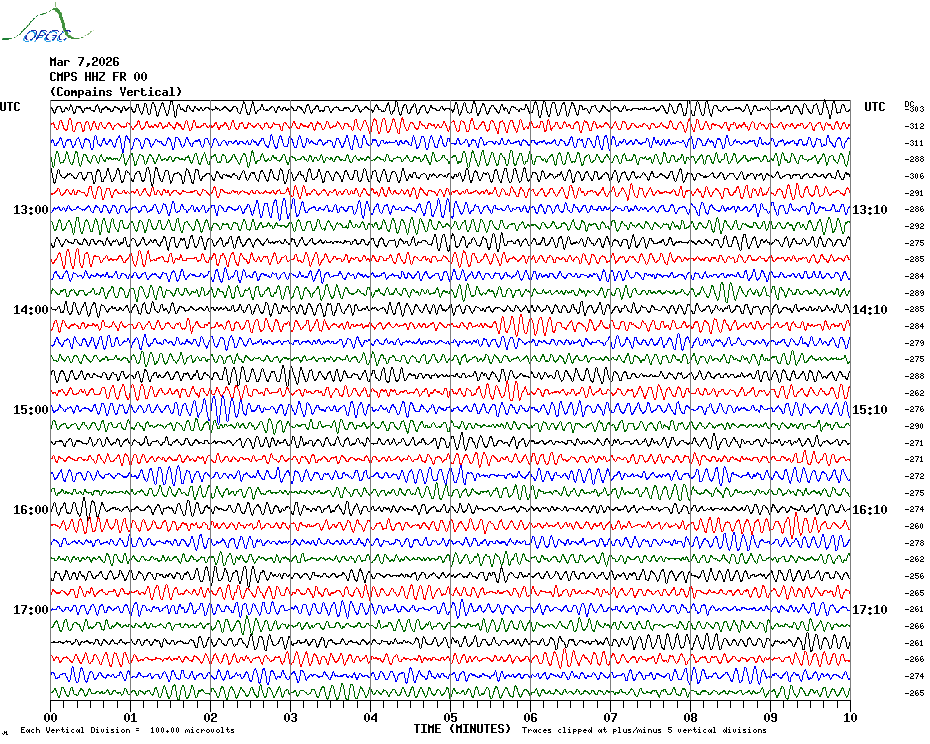Click the 15:10 end-time label

[870, 410]
